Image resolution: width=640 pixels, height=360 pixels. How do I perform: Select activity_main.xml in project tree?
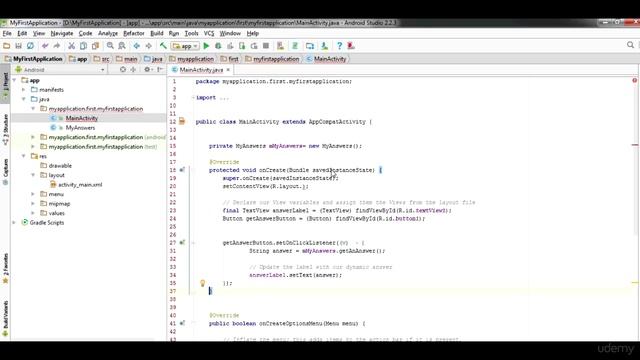coord(80,185)
